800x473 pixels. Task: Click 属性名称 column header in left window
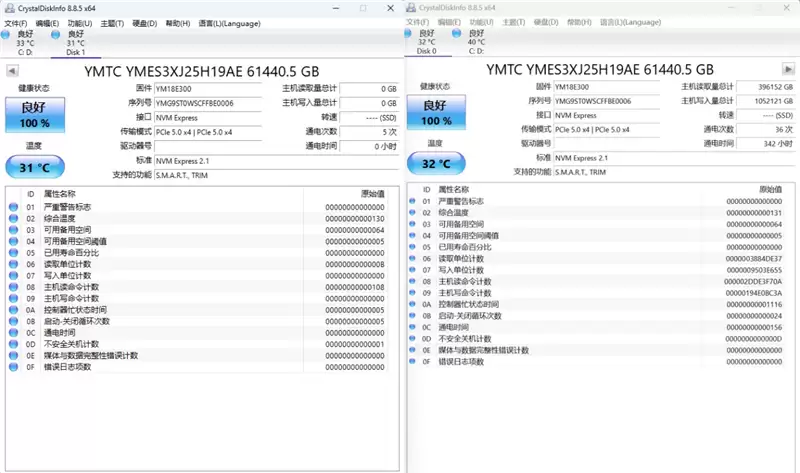coord(60,194)
